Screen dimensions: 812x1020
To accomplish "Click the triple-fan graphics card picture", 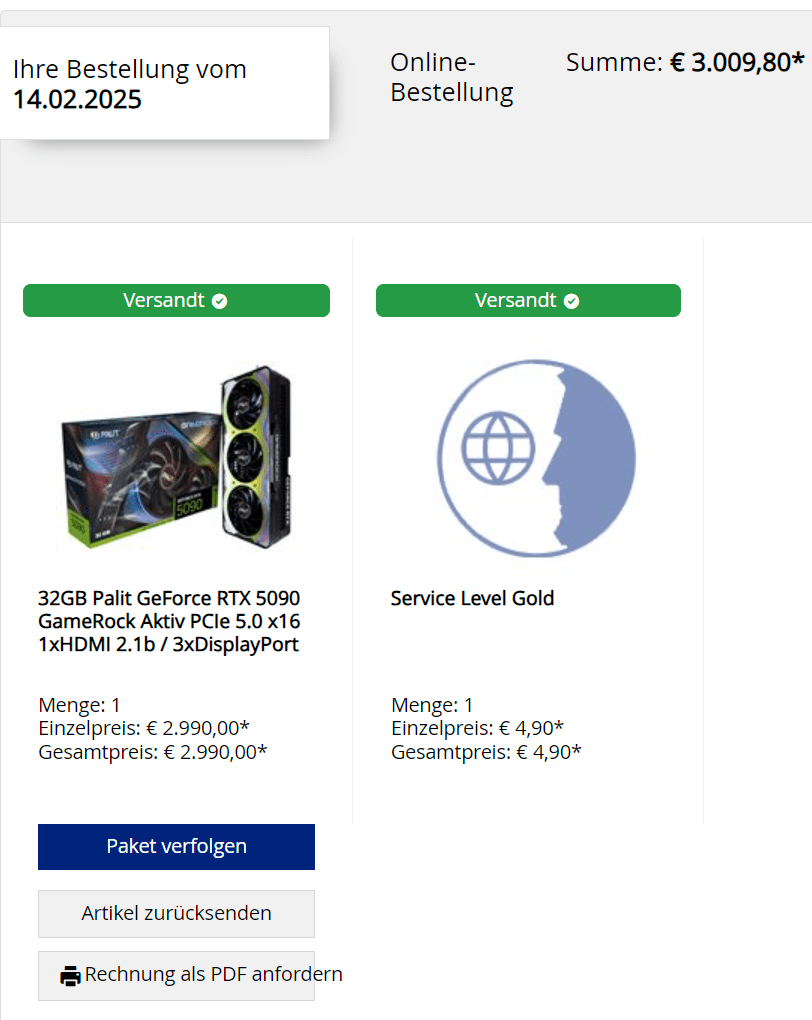I will tap(256, 455).
